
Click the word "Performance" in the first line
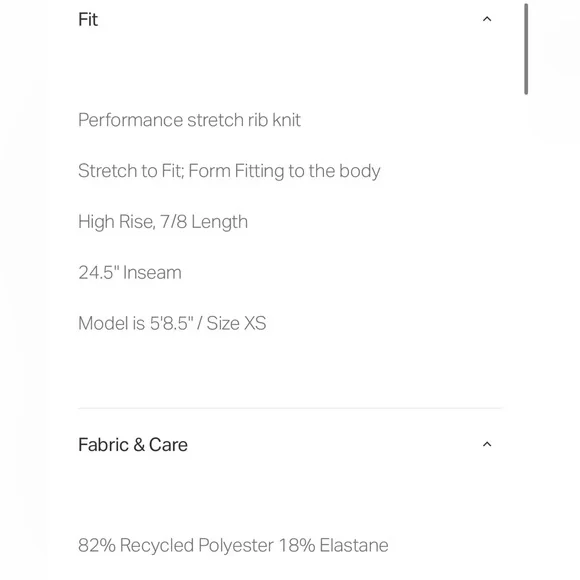point(131,120)
